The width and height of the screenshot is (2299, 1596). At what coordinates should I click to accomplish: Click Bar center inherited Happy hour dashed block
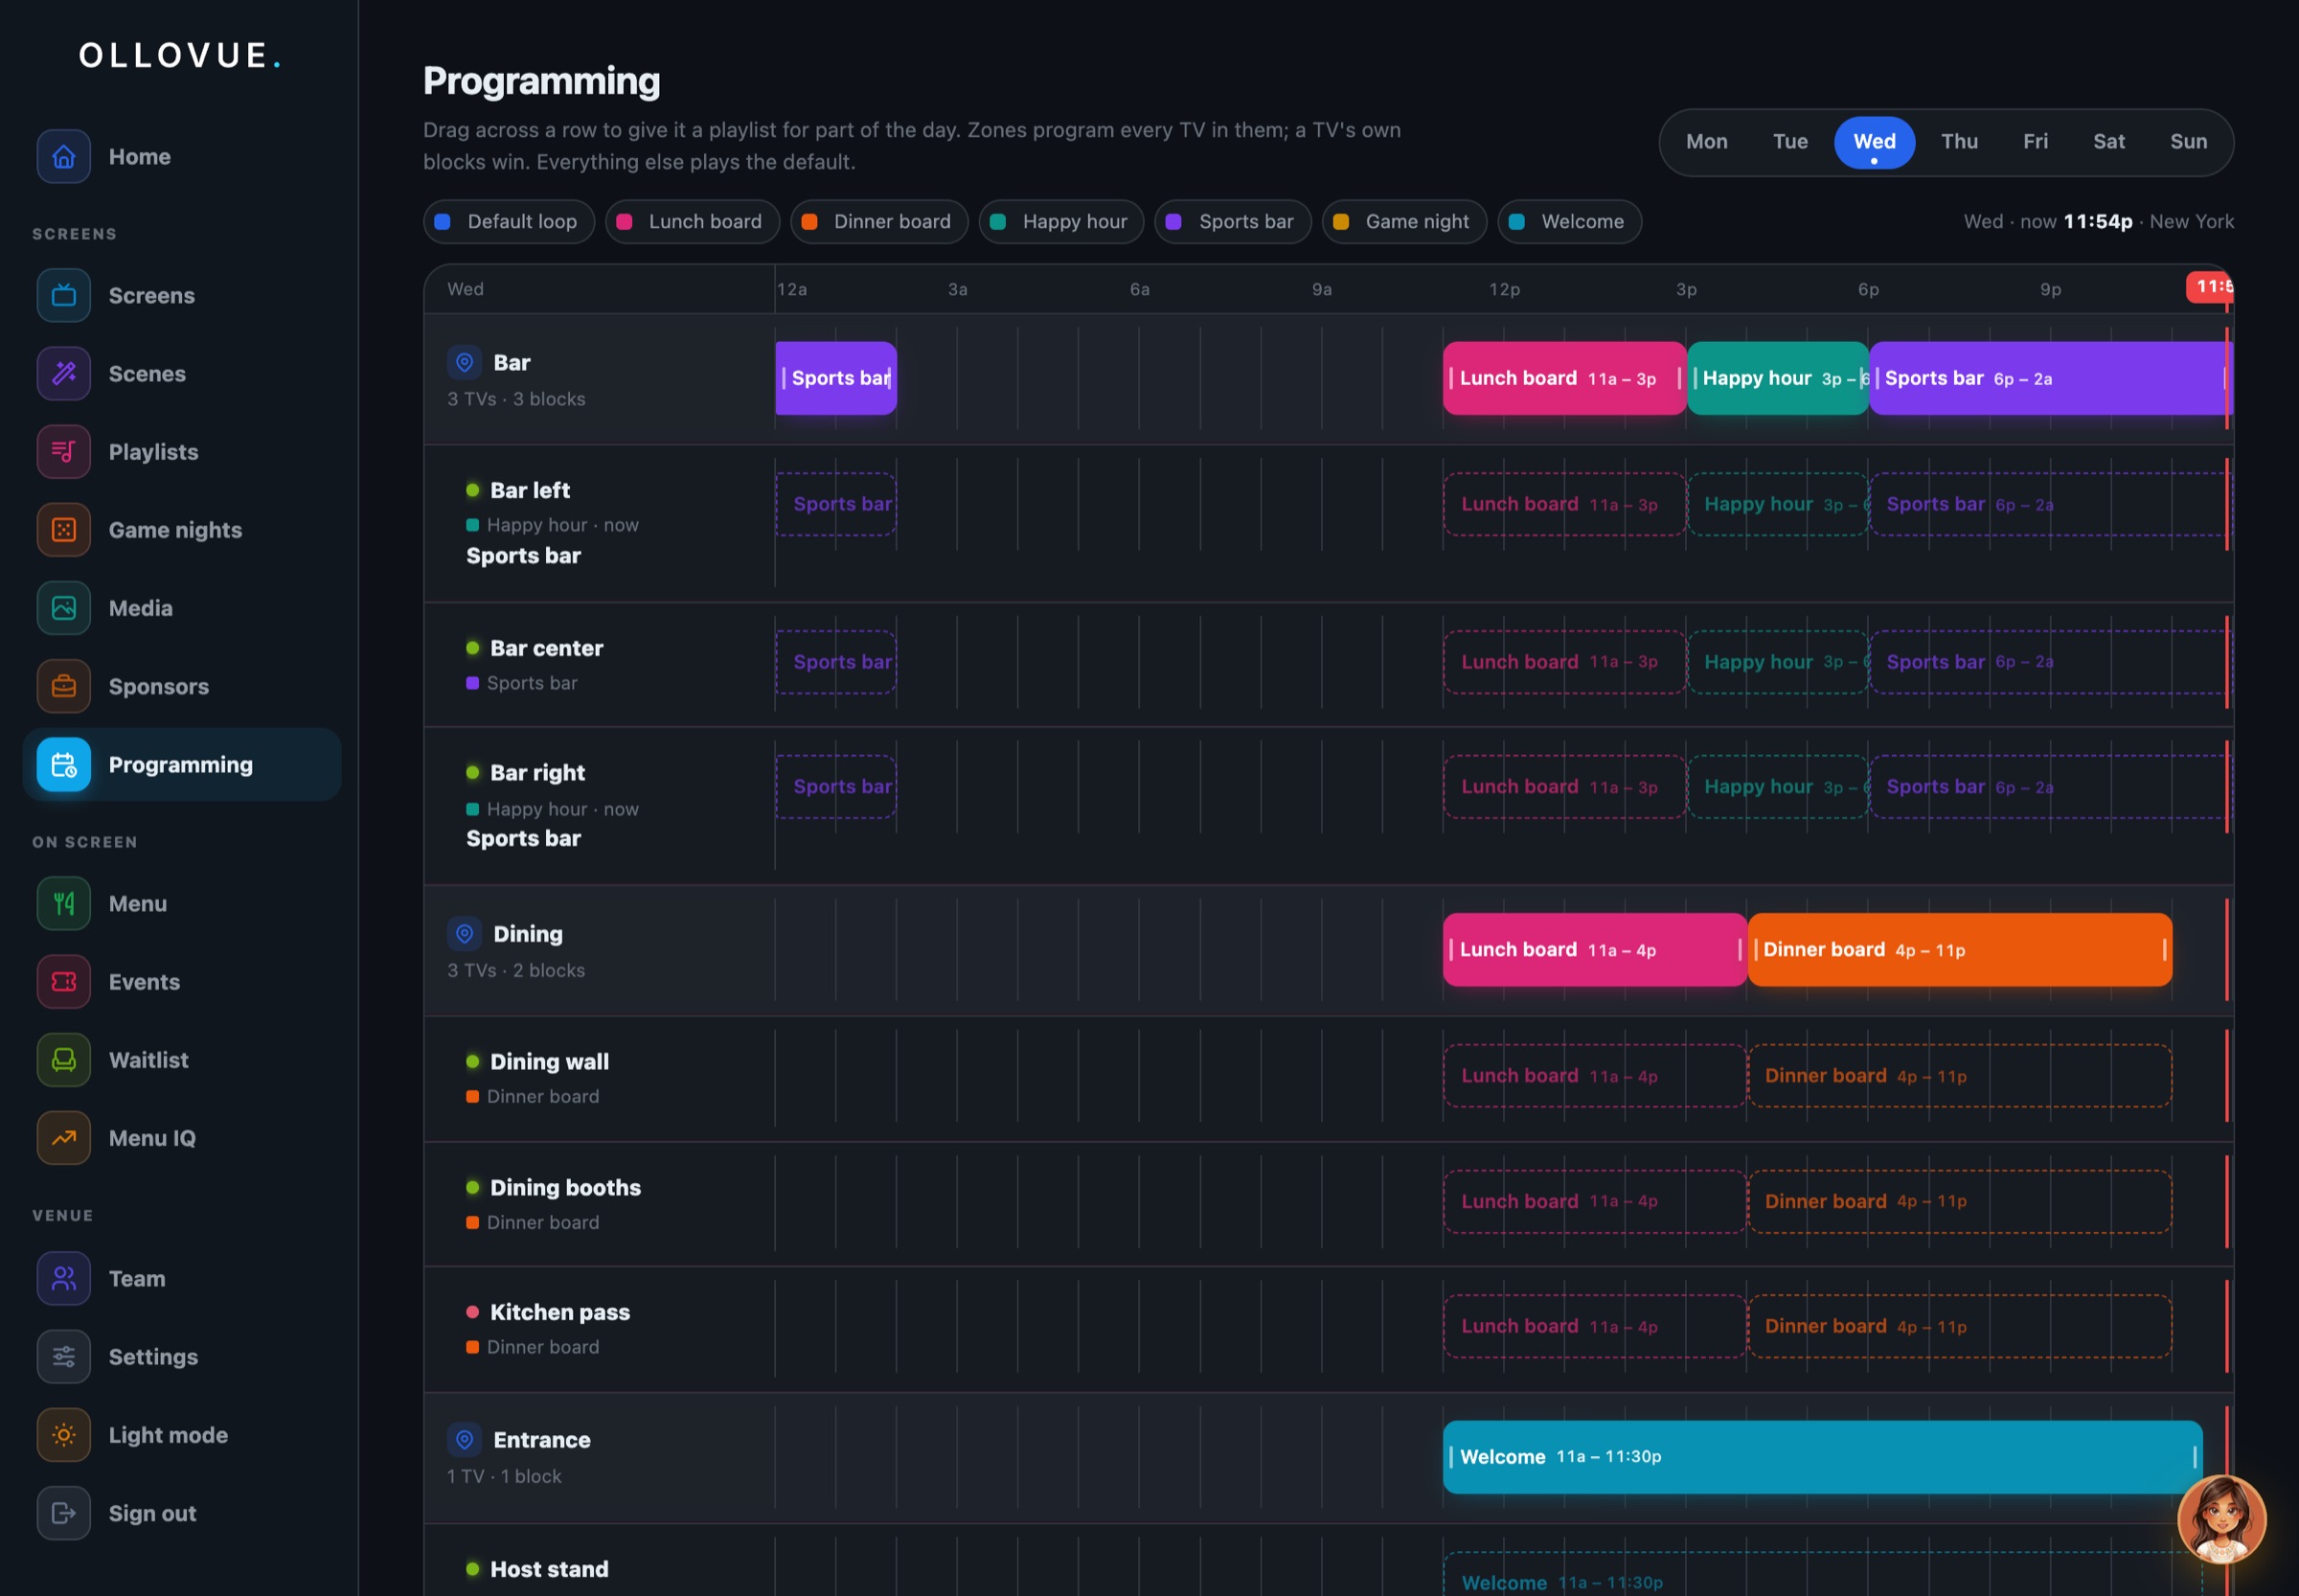(1777, 662)
